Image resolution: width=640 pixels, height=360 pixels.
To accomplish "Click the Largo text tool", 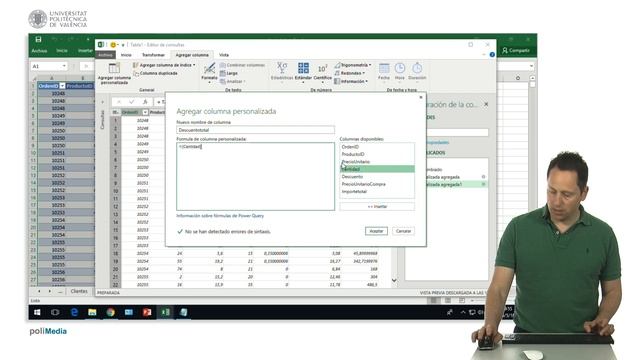I will point(229,73).
